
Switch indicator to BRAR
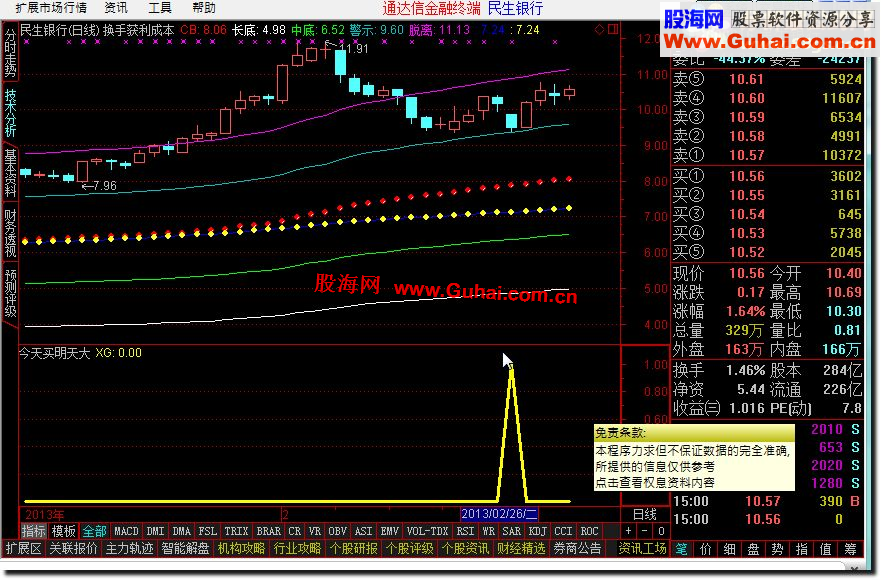click(x=268, y=531)
